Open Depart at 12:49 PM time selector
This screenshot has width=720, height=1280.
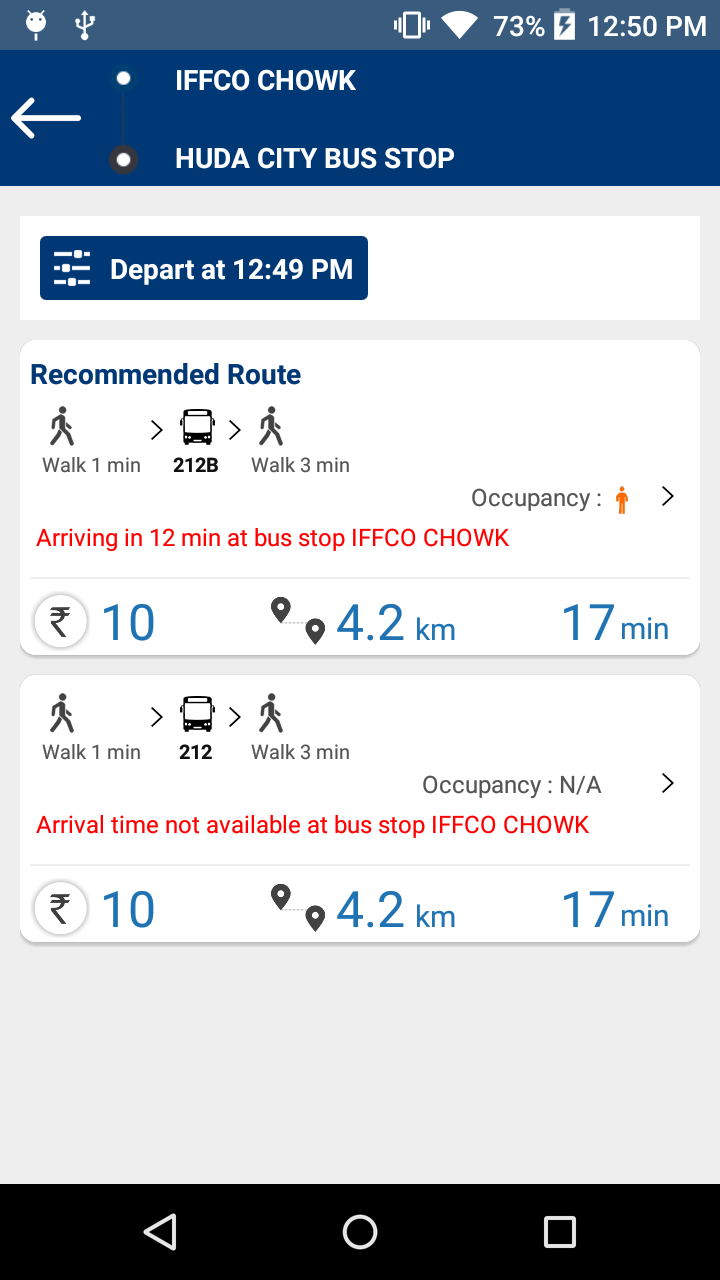(x=204, y=268)
